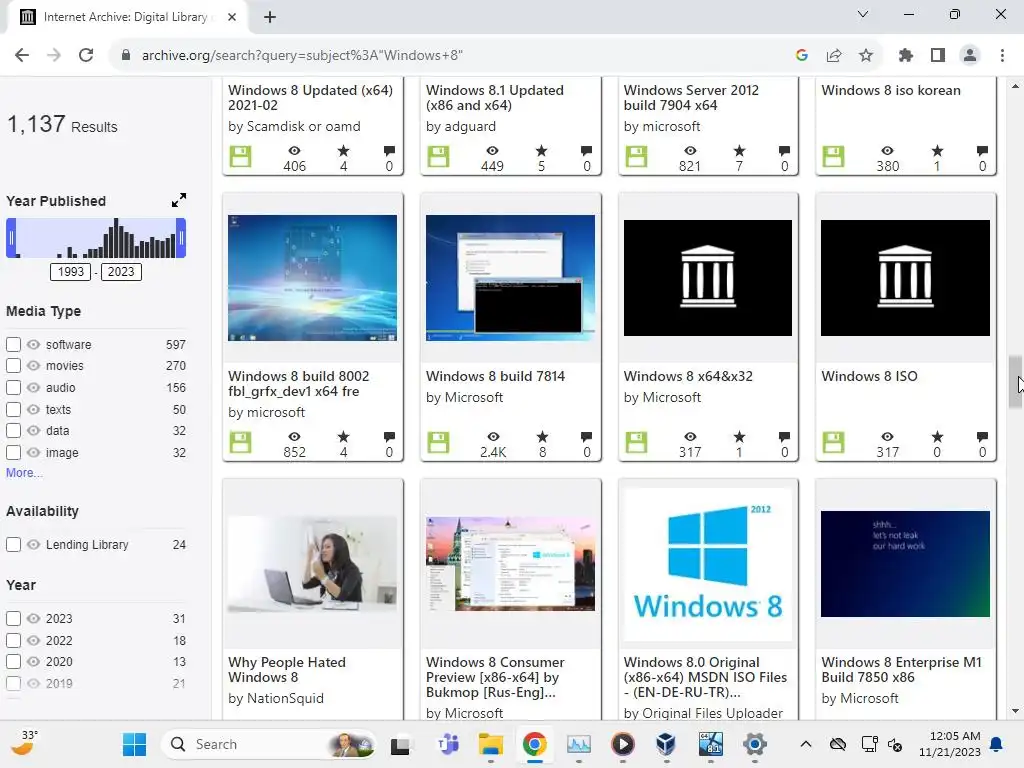Click the 2023 end year field
The width and height of the screenshot is (1024, 768).
point(121,272)
